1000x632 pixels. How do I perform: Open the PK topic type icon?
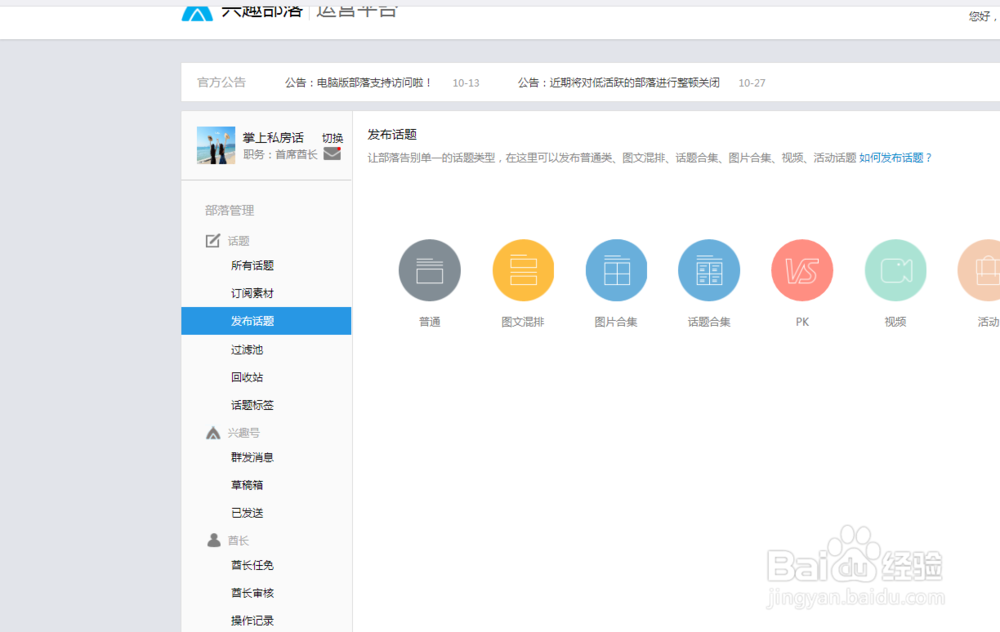click(x=802, y=269)
